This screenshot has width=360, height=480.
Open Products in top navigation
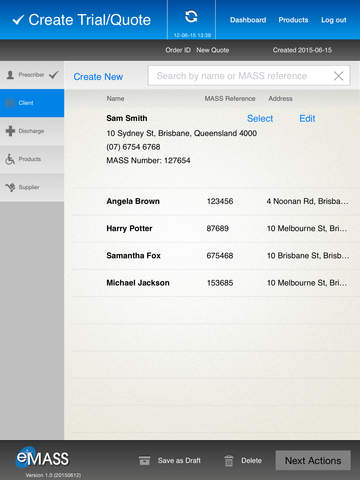tap(293, 20)
